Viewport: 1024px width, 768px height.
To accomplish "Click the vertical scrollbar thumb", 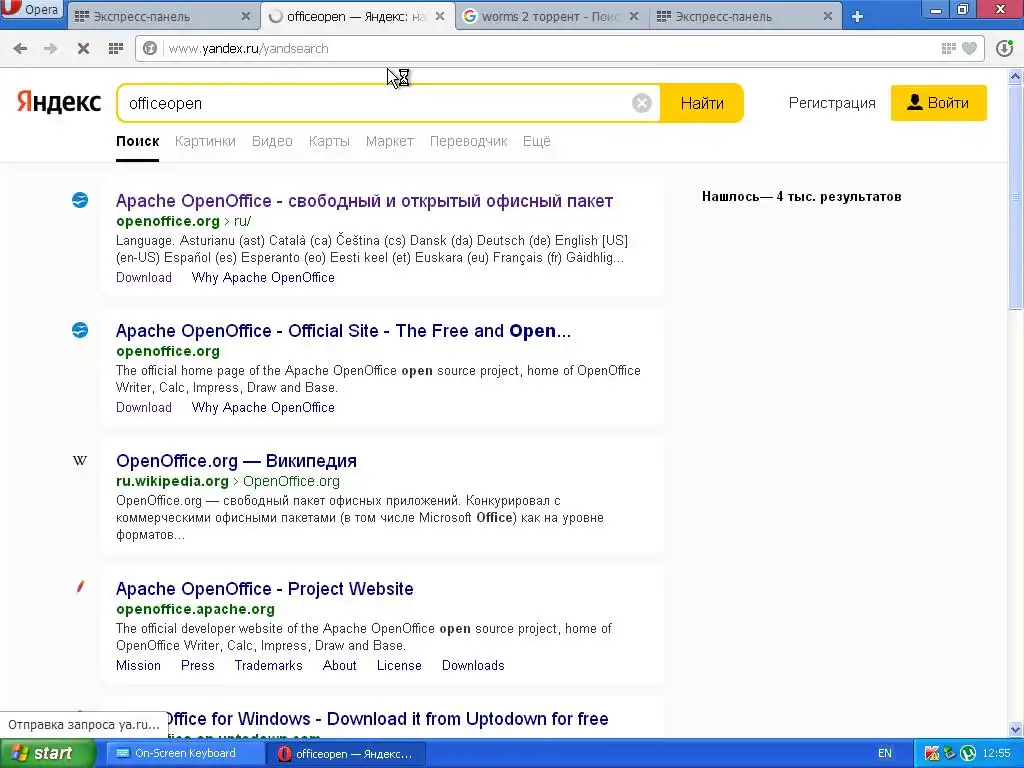I will tap(1016, 196).
